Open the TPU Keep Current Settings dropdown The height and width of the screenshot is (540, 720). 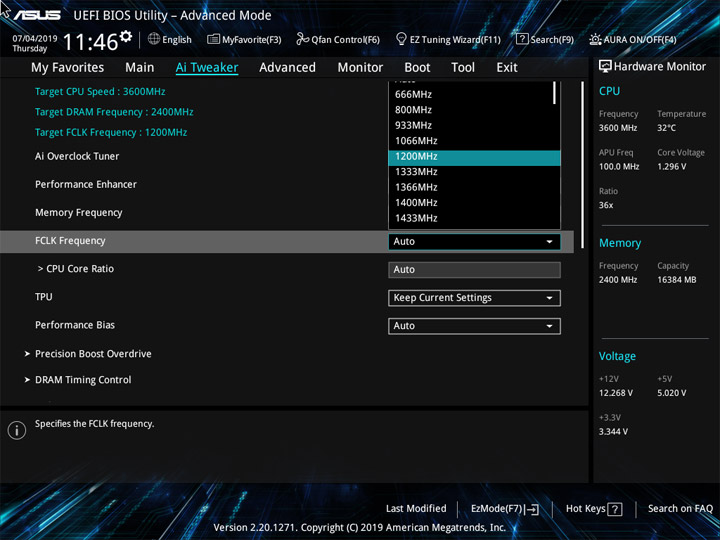pyautogui.click(x=474, y=298)
